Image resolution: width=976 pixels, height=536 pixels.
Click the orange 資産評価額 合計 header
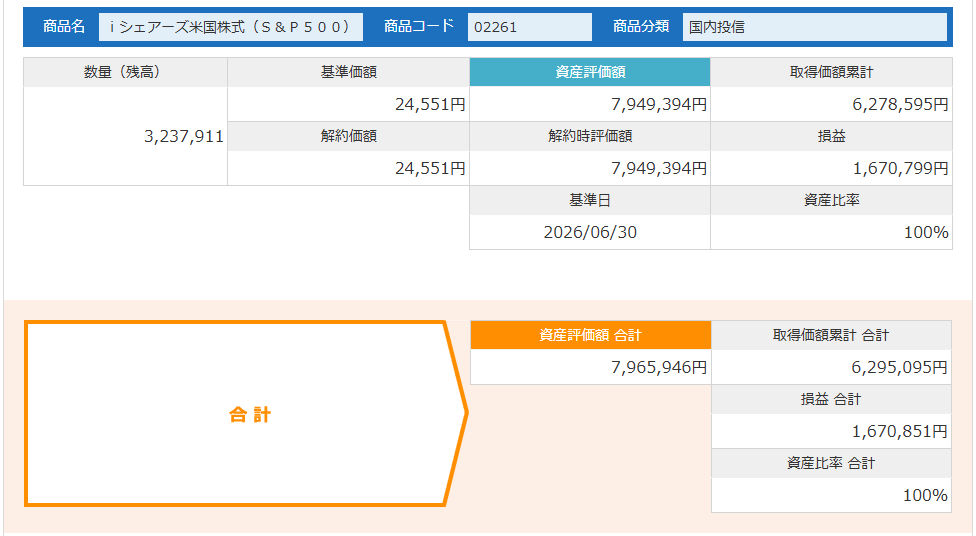pyautogui.click(x=591, y=335)
